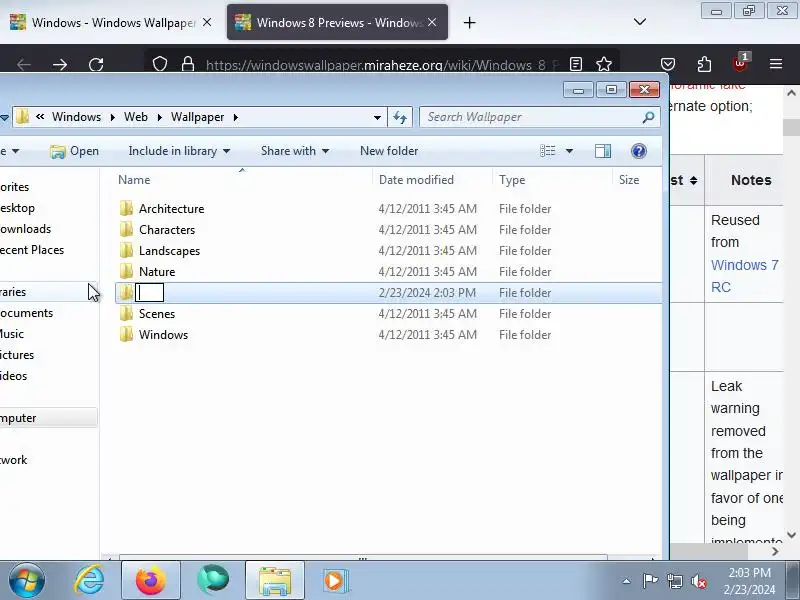The height and width of the screenshot is (600, 800).
Task: Launch Windows Media Player from taskbar
Action: (x=335, y=581)
